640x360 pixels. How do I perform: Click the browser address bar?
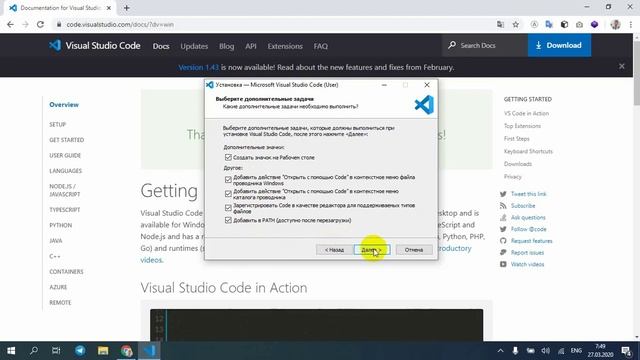pyautogui.click(x=273, y=24)
